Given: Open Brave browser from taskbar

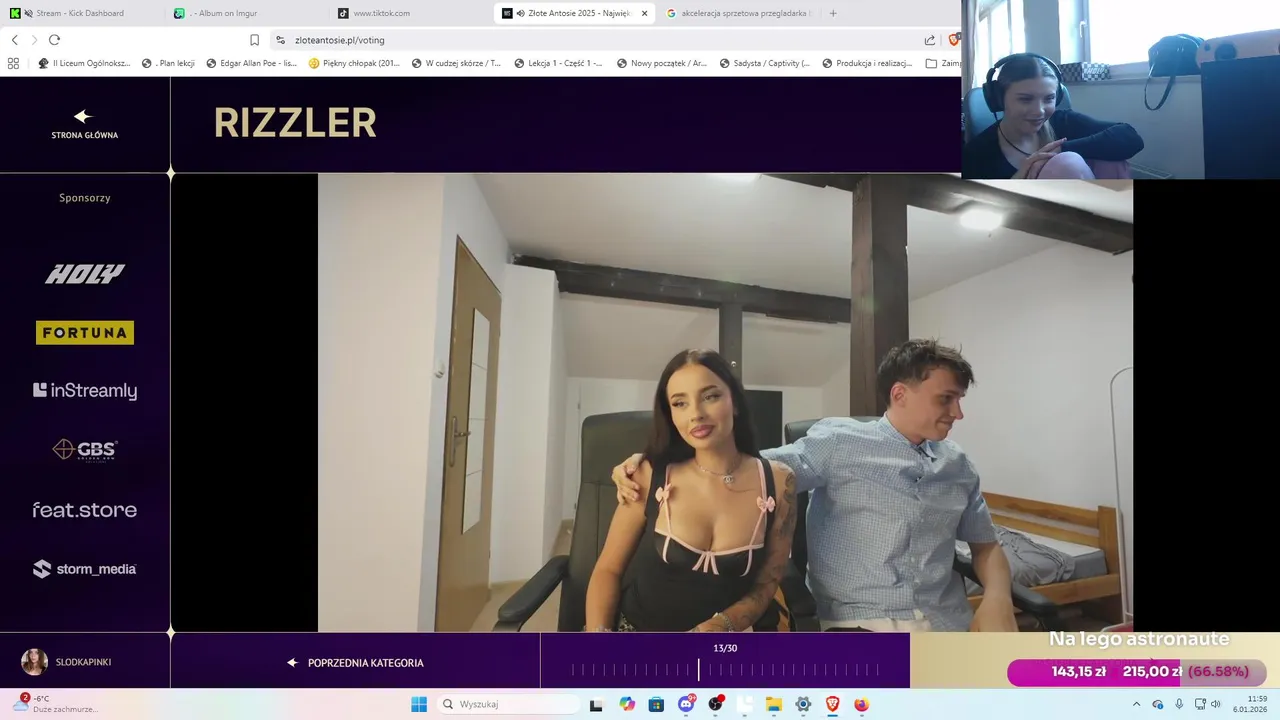Looking at the screenshot, I should tap(832, 704).
